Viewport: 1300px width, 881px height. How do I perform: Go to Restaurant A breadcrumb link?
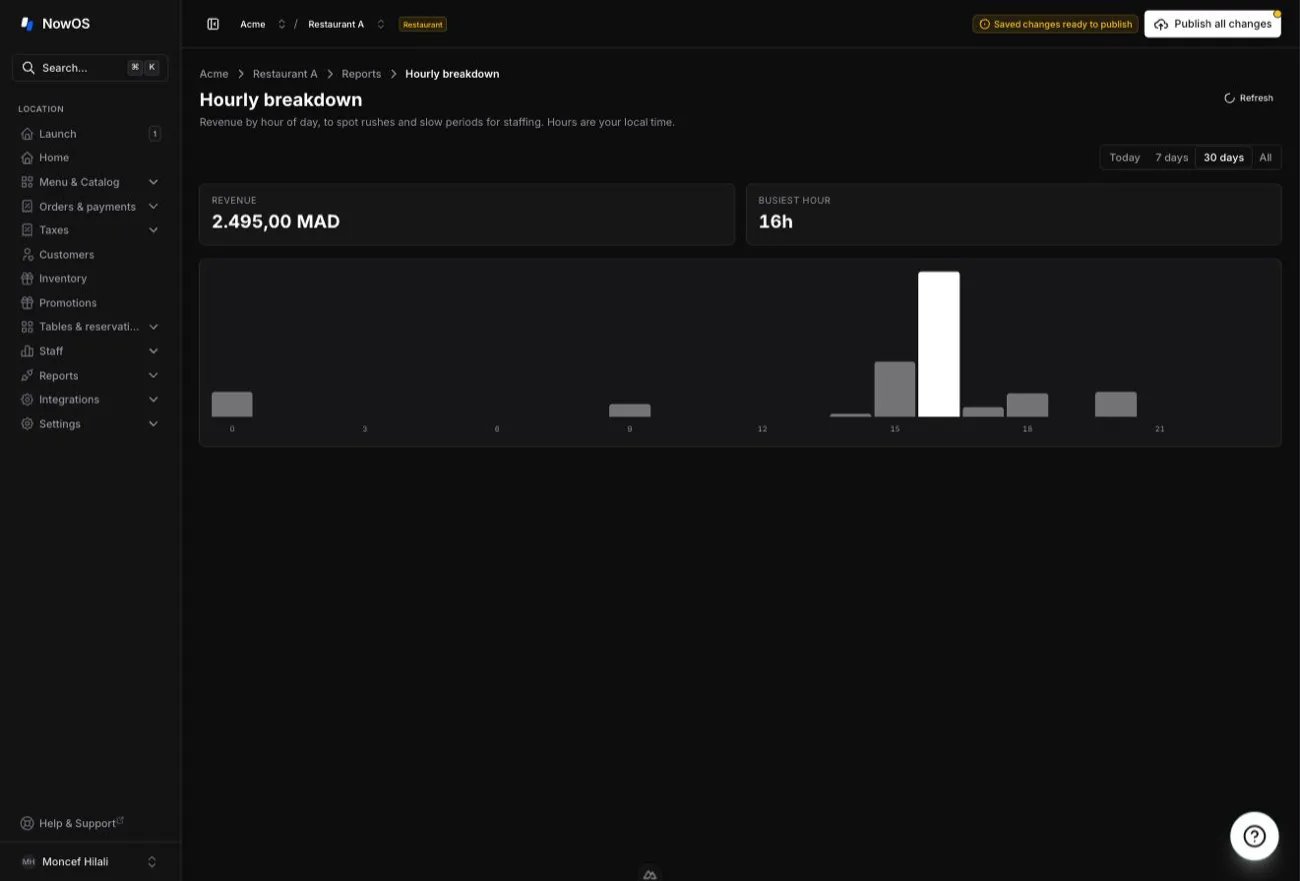[285, 74]
